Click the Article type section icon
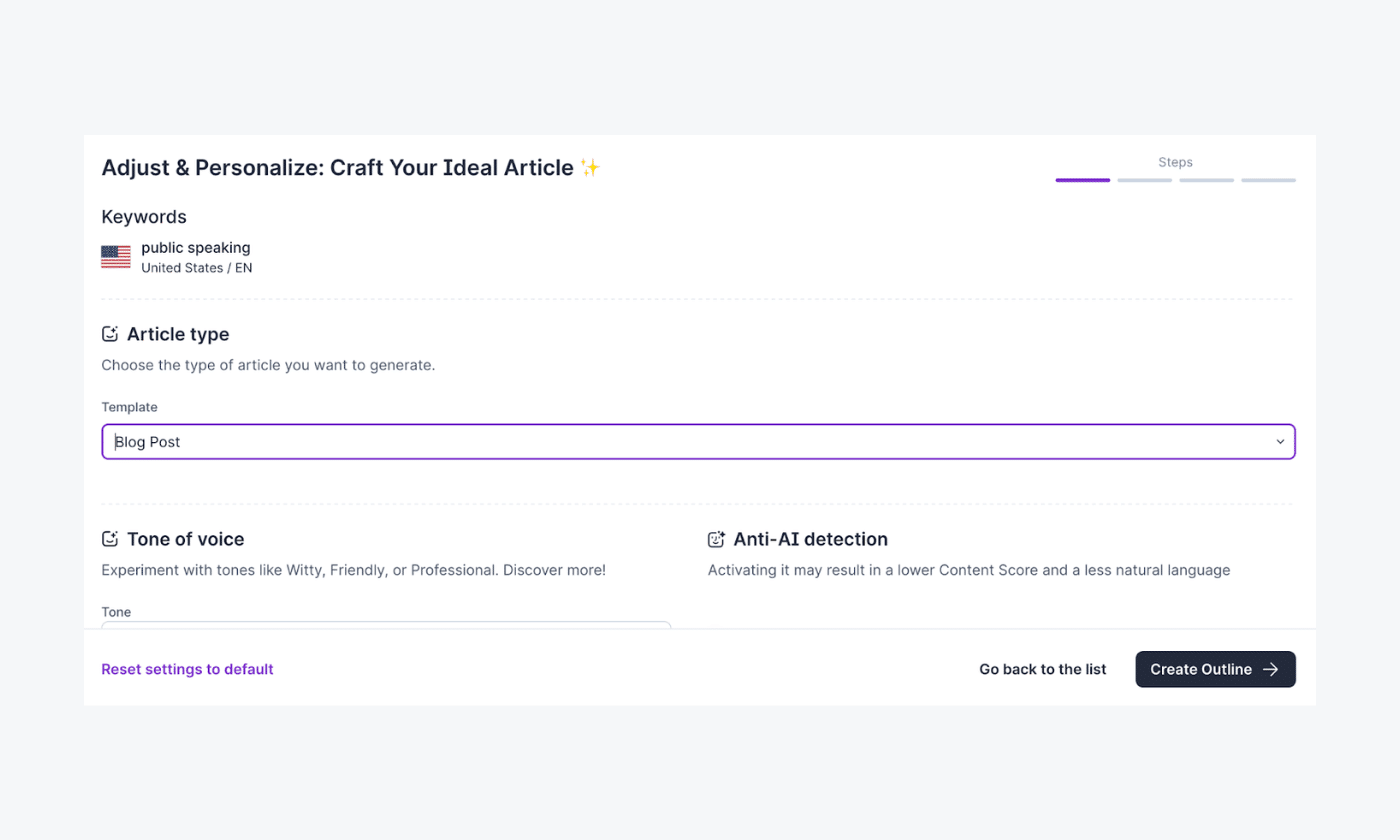This screenshot has height=840, width=1400. tap(110, 334)
